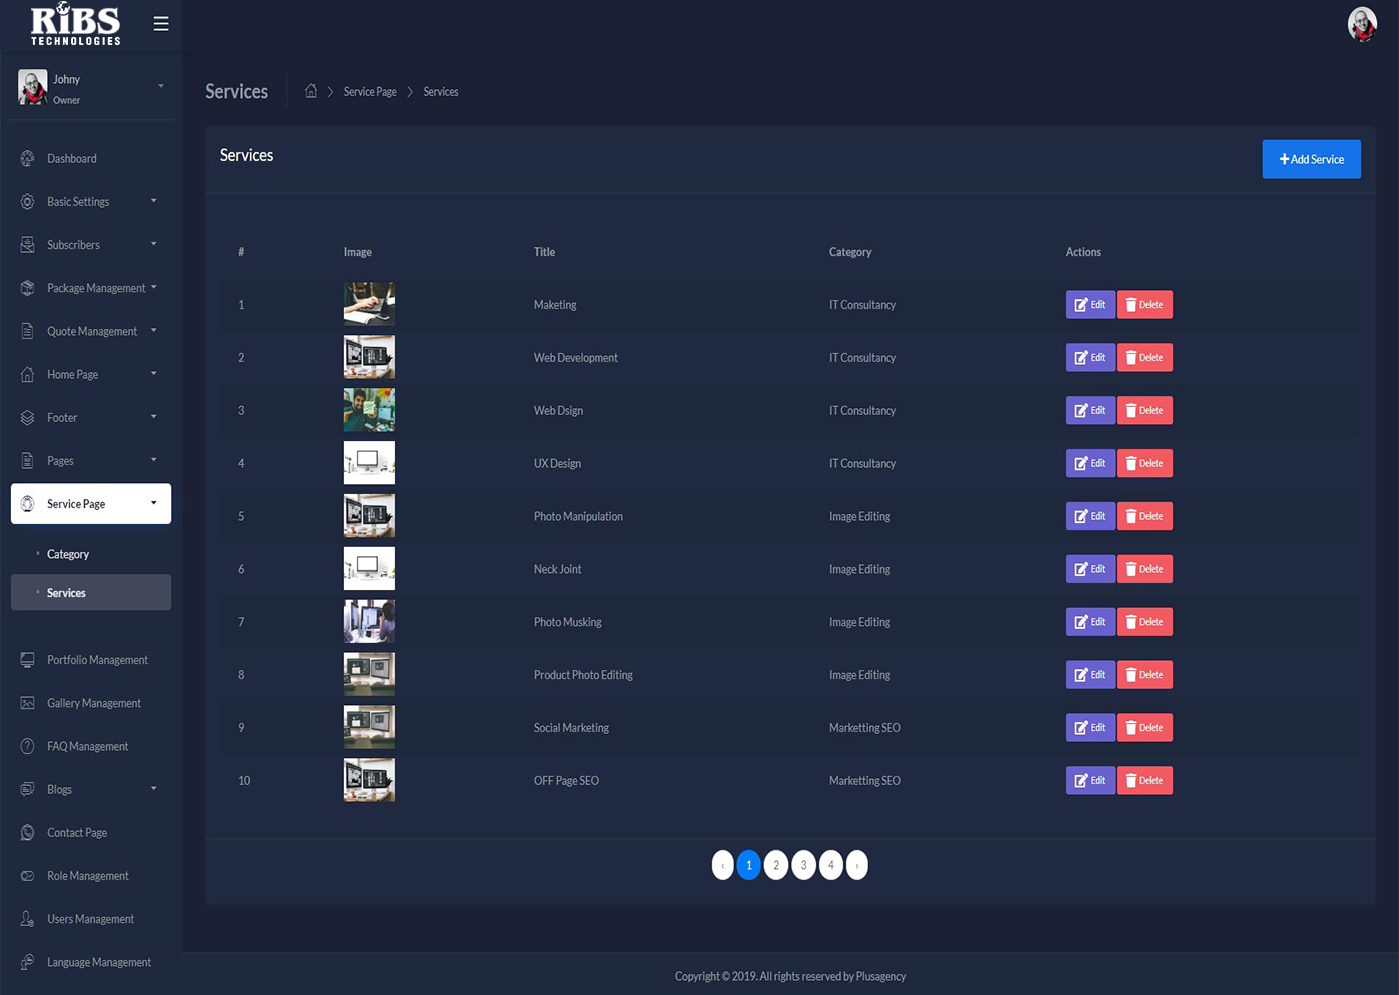This screenshot has width=1399, height=995.
Task: Click the Gallery Management image icon
Action: [27, 703]
